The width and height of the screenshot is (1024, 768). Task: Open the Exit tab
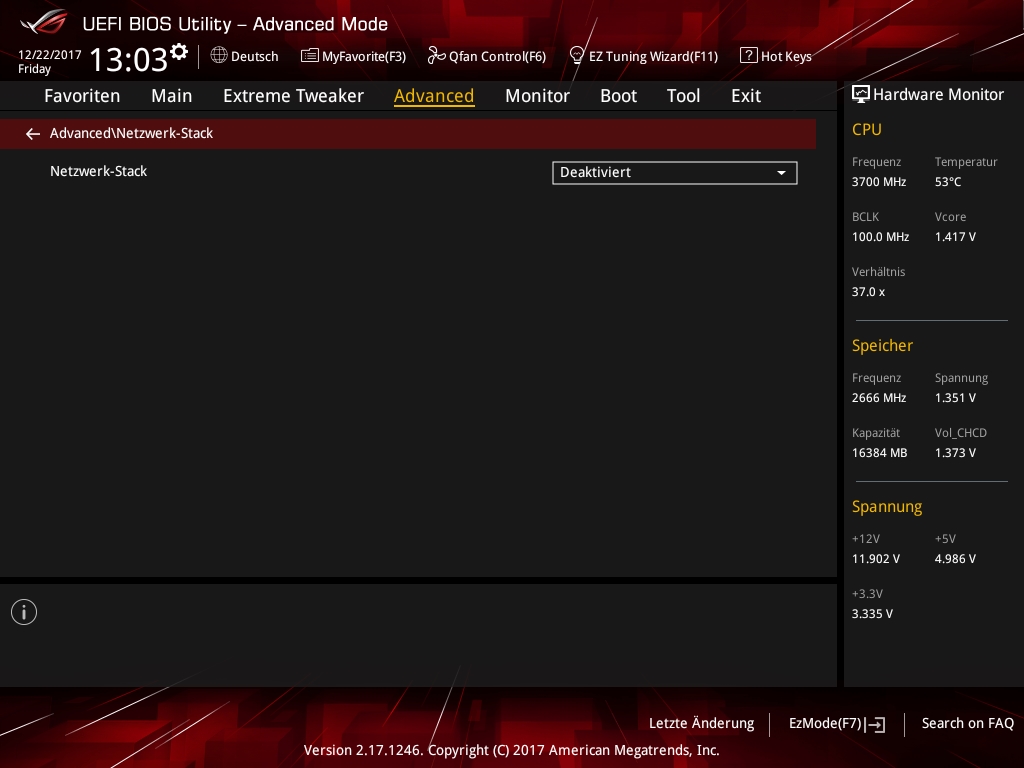(x=745, y=96)
